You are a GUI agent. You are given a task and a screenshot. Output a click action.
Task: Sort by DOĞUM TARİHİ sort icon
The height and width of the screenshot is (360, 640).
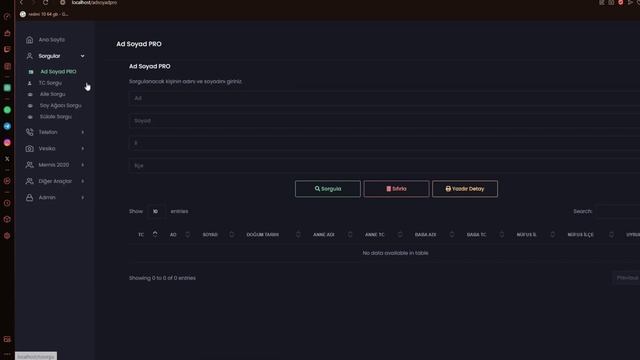pyautogui.click(x=298, y=234)
